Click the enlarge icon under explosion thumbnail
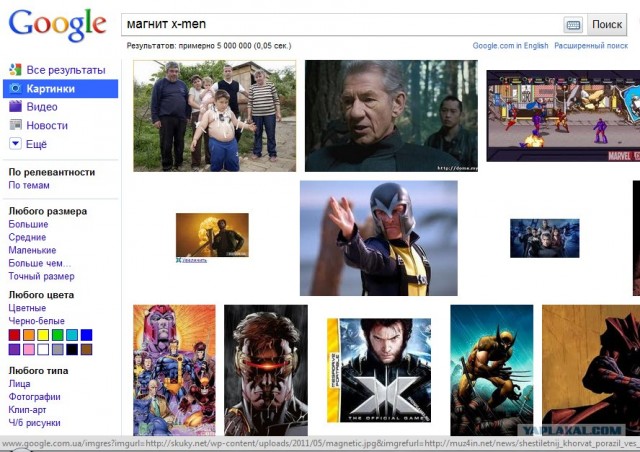Viewport: 640px width, 452px height. pyautogui.click(x=179, y=260)
